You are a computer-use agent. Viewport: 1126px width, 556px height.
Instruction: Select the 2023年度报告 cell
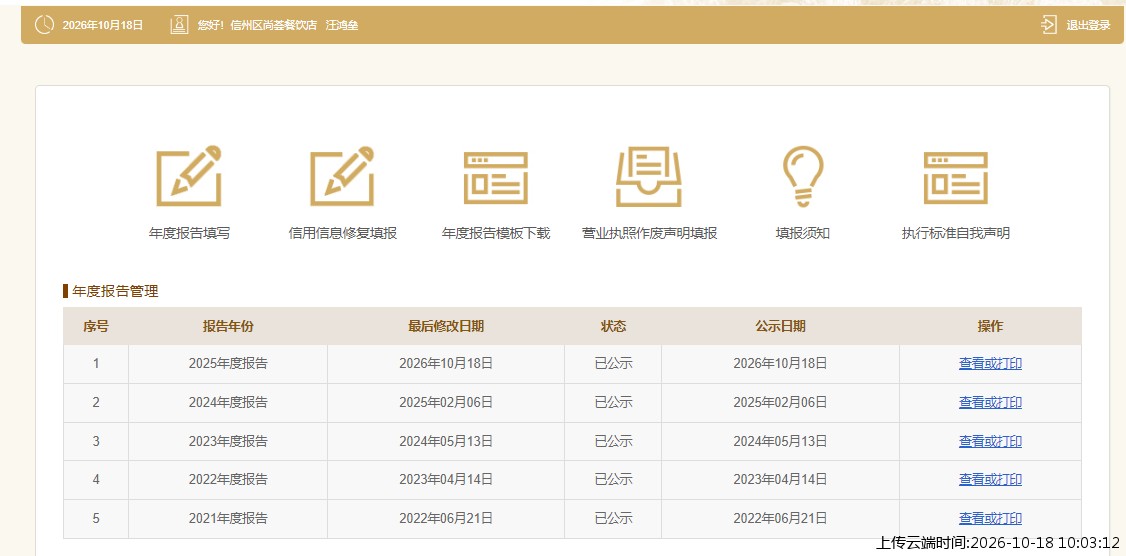click(x=228, y=441)
